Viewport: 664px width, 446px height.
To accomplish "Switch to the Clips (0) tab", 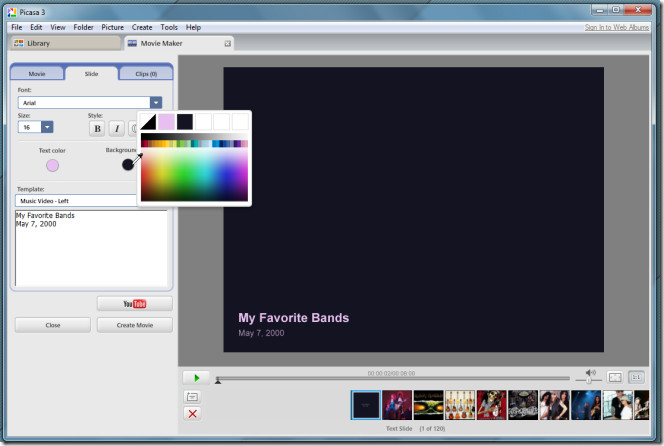I will tap(146, 74).
